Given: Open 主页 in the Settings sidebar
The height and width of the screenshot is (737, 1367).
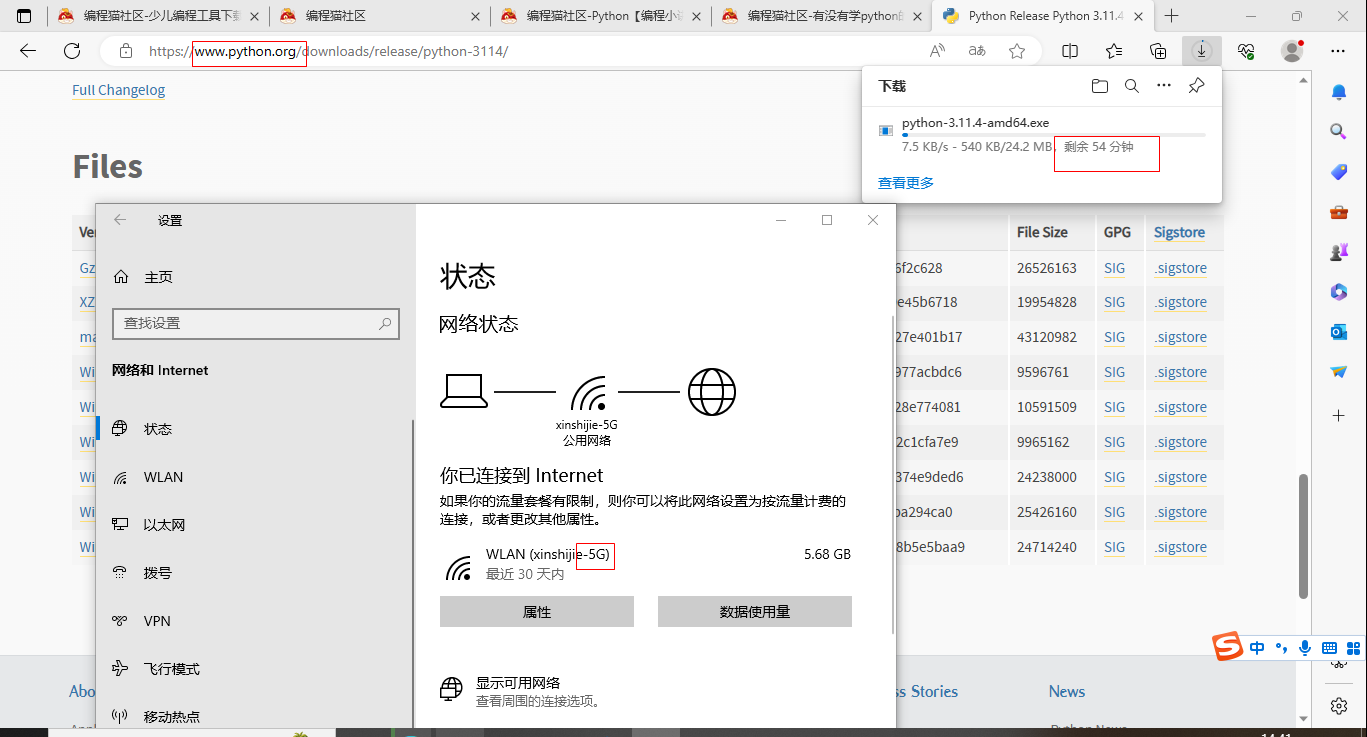Looking at the screenshot, I should (256, 277).
